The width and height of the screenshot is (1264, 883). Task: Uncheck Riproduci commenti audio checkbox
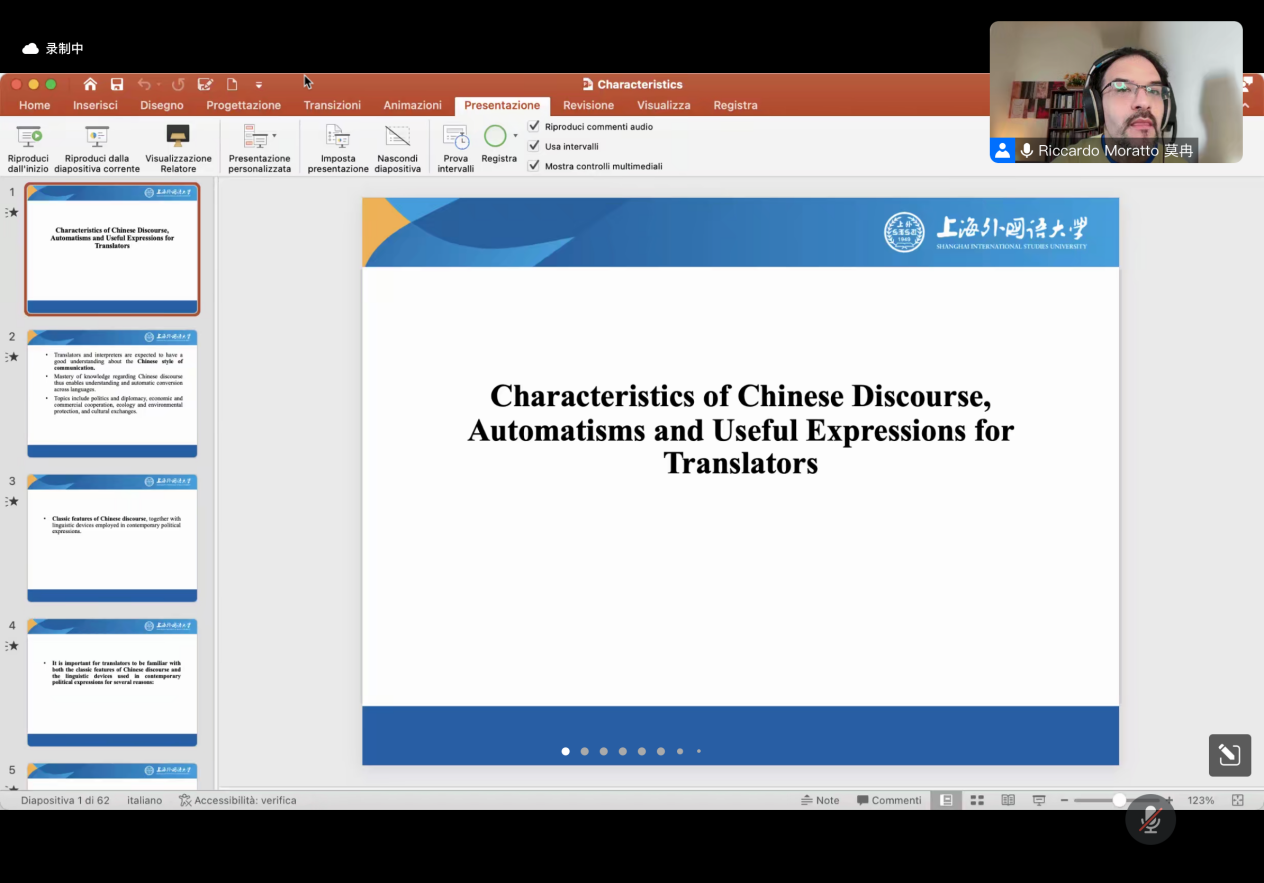[534, 126]
